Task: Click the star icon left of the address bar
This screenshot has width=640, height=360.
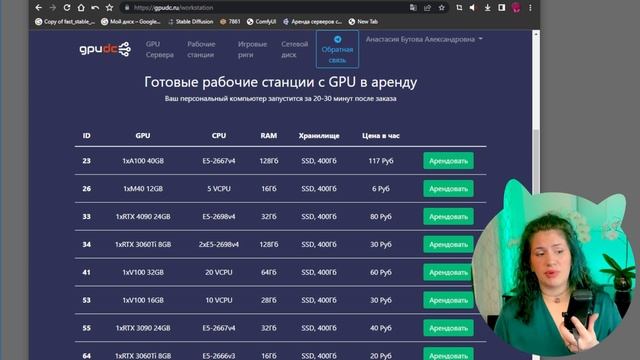Action: point(109,8)
